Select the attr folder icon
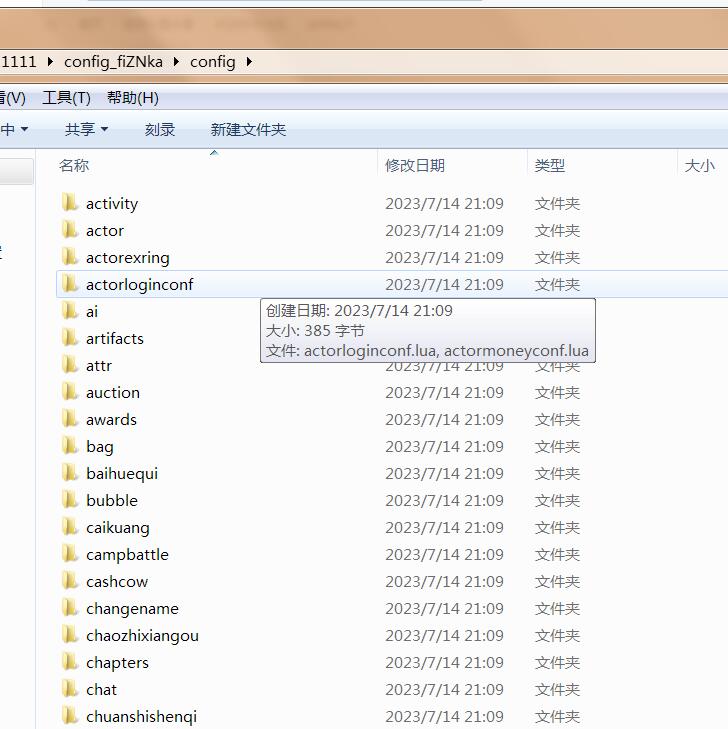This screenshot has height=729, width=728. (70, 365)
